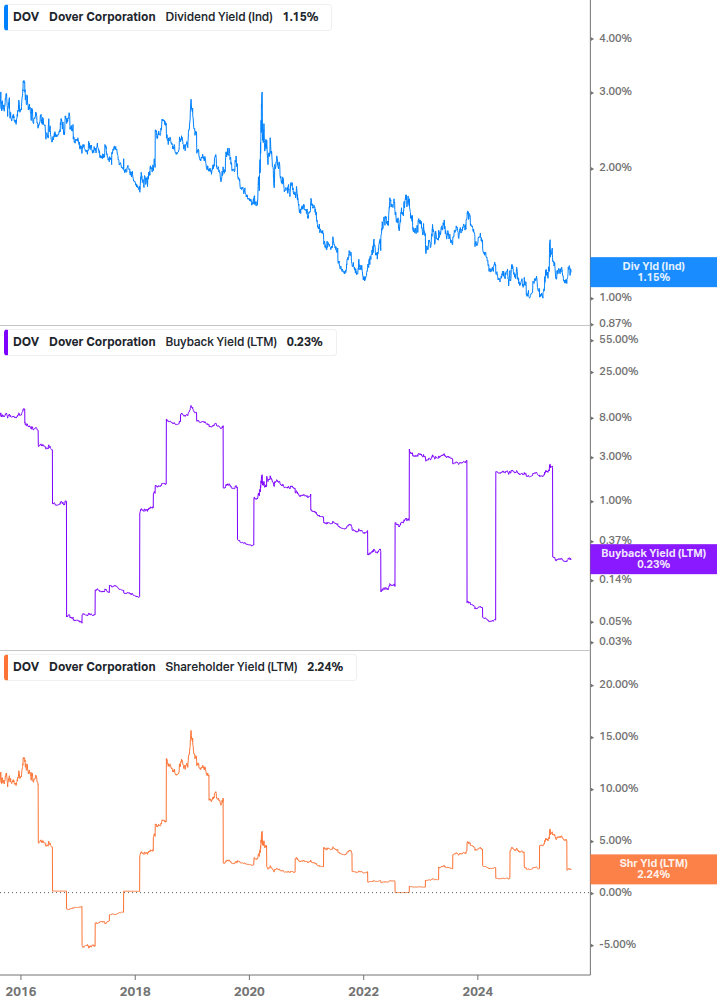
Task: Click the 0.00% tick on shareholder yield axis
Action: [615, 892]
